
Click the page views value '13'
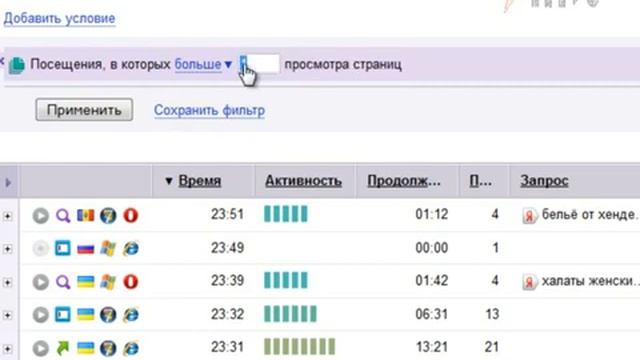(x=492, y=314)
